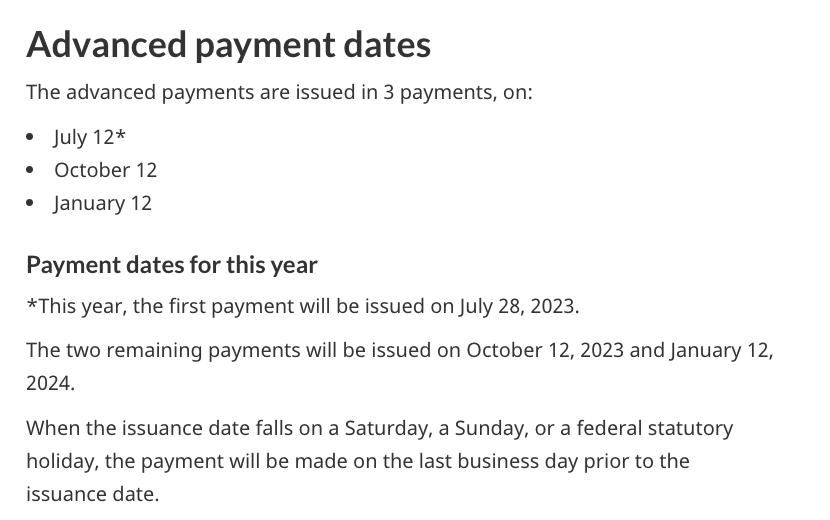830x520 pixels.
Task: Click the '2024.' text on its own line
Action: click(50, 383)
